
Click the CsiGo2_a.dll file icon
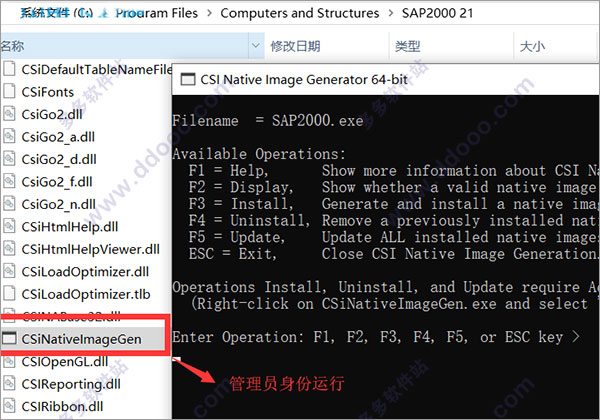9,137
